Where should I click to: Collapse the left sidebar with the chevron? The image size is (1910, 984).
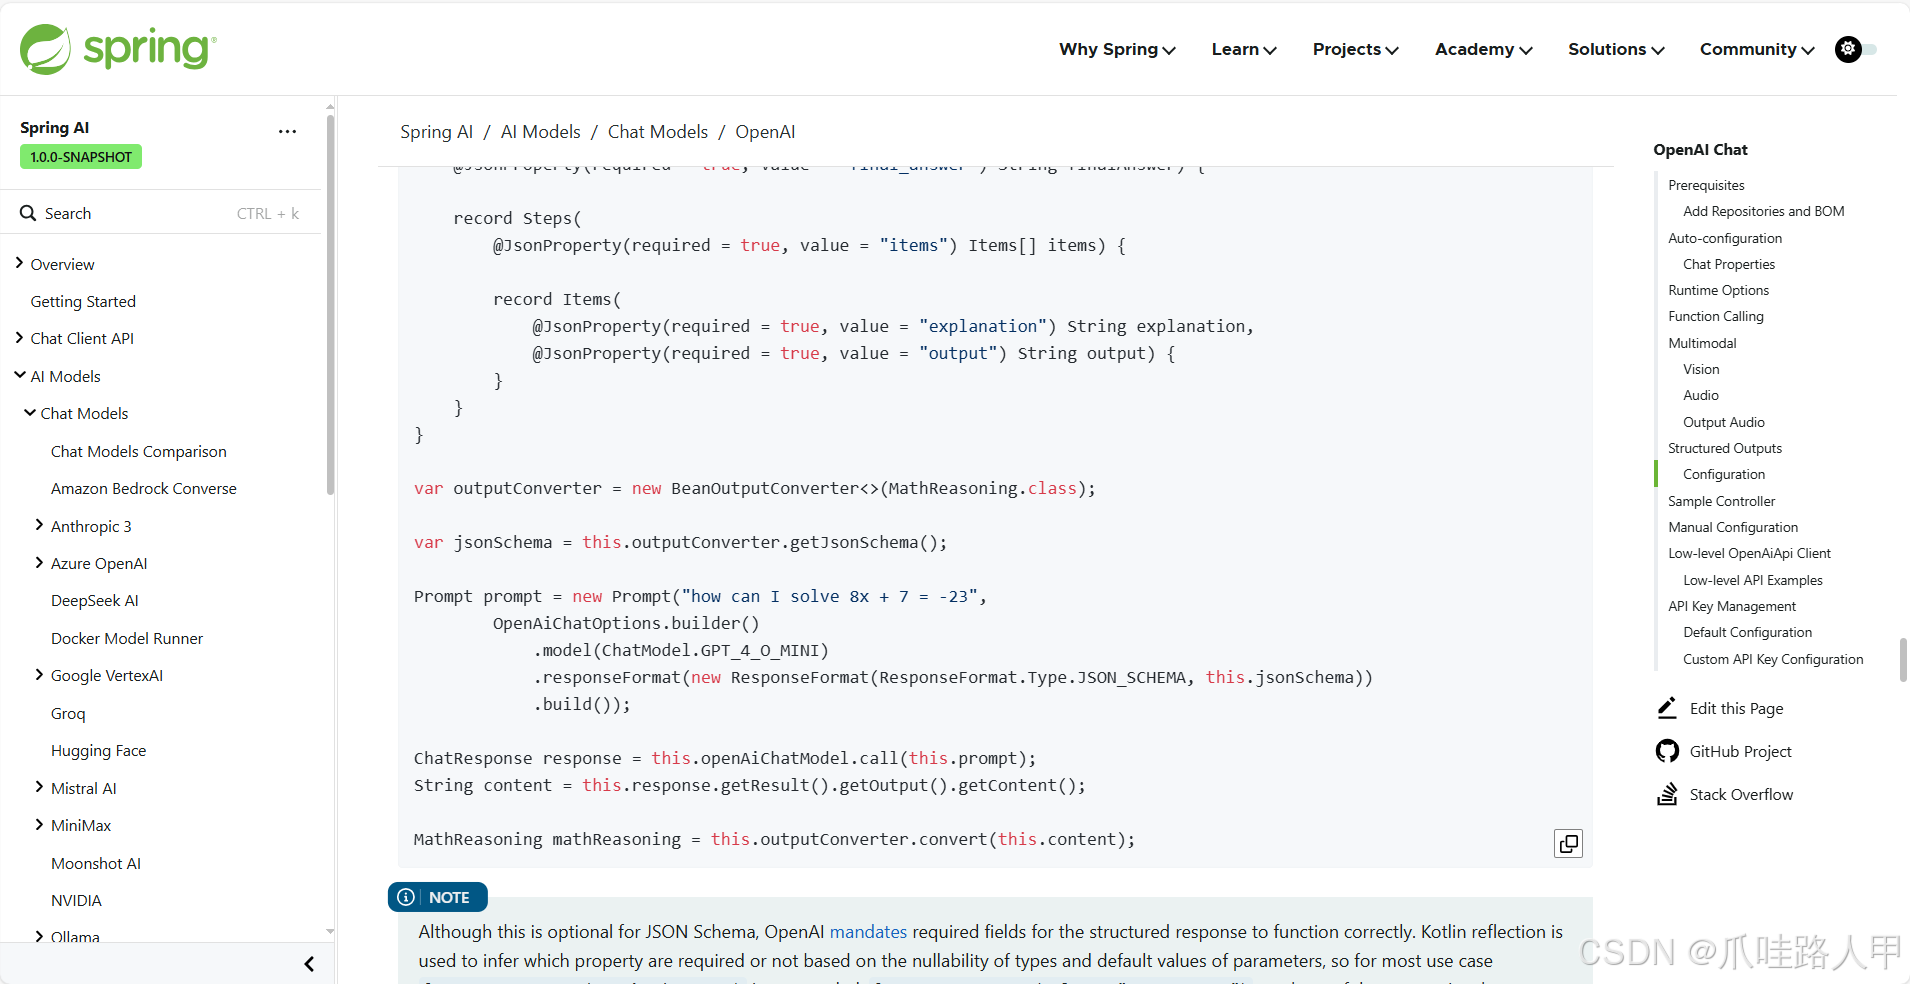pyautogui.click(x=308, y=963)
